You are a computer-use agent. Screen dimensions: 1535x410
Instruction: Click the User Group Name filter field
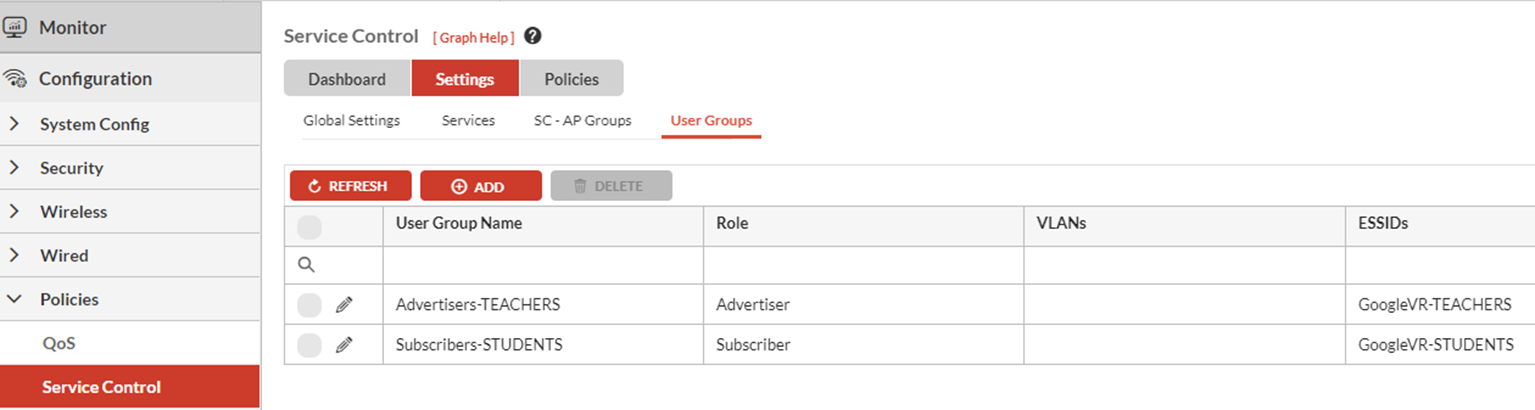click(x=543, y=265)
